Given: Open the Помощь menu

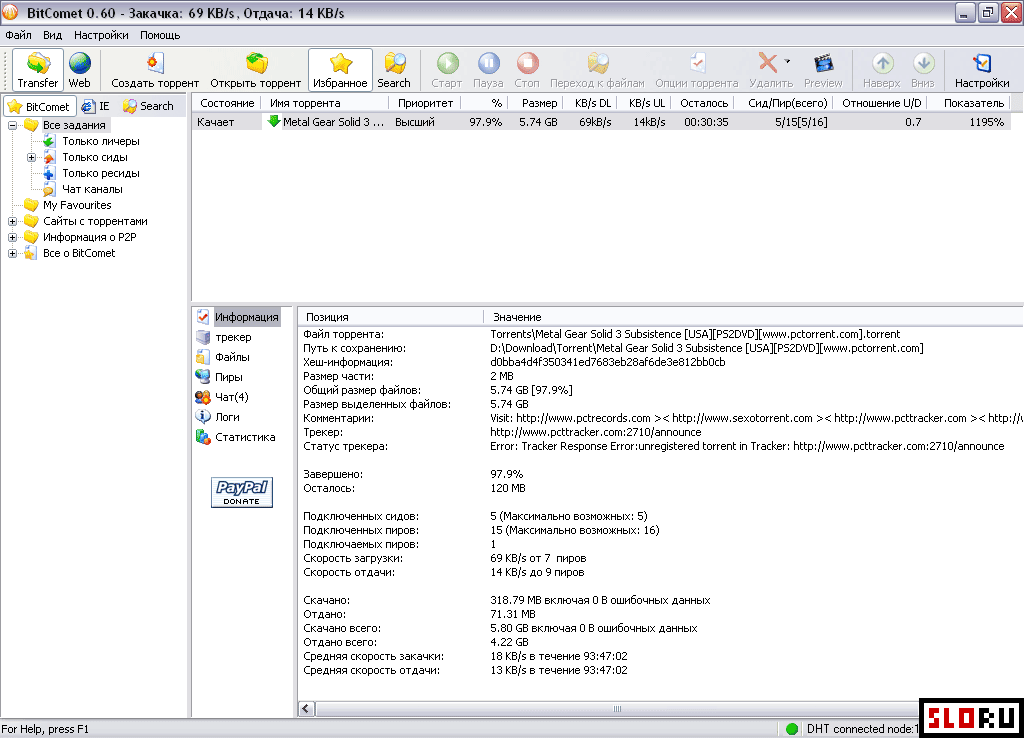Looking at the screenshot, I should coord(160,35).
